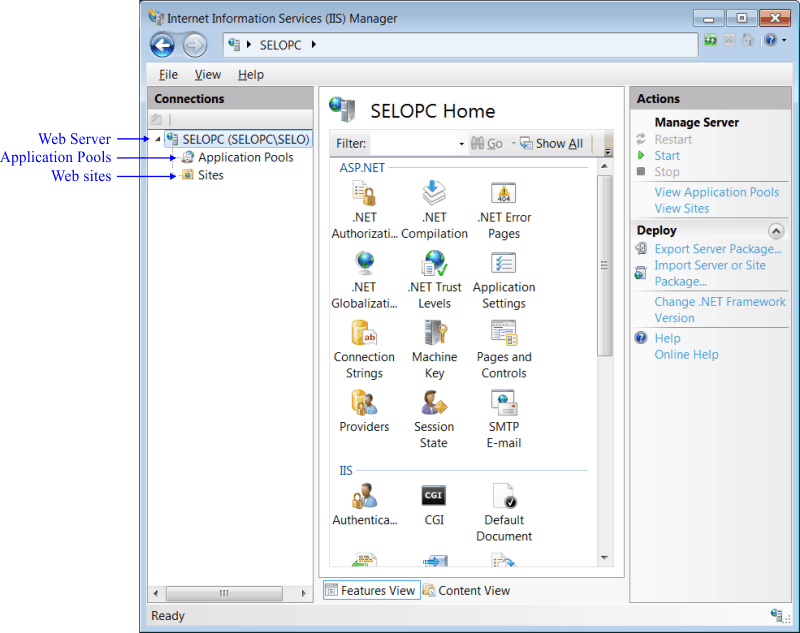This screenshot has height=633, width=800.
Task: Click the Help link in Actions pane
Action: pos(667,338)
